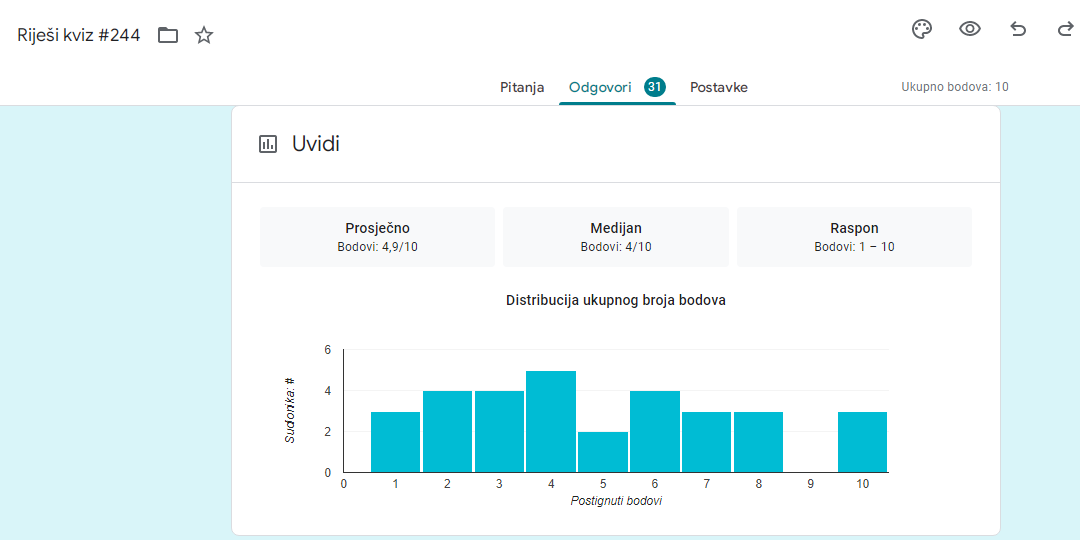Viewport: 1080px width, 540px height.
Task: Click the Bodovi: 4/10 value
Action: click(x=616, y=247)
